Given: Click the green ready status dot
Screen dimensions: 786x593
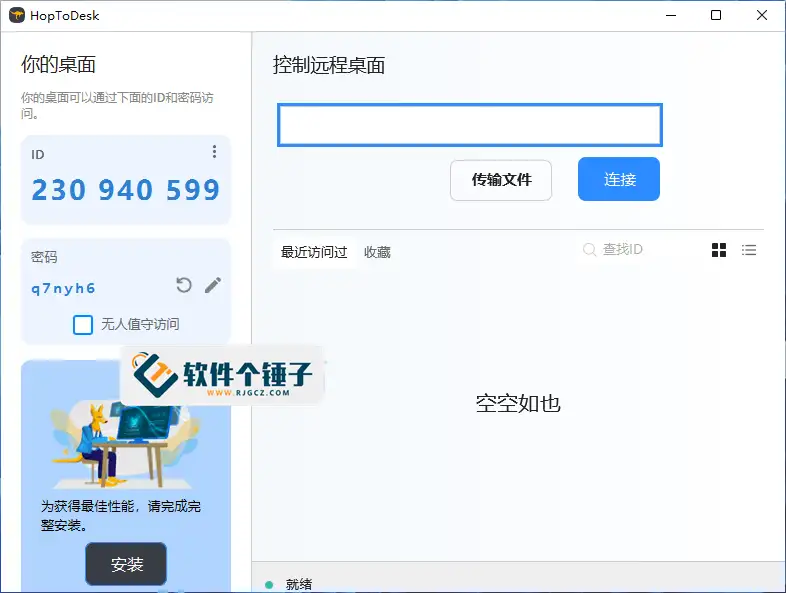Looking at the screenshot, I should tap(269, 584).
